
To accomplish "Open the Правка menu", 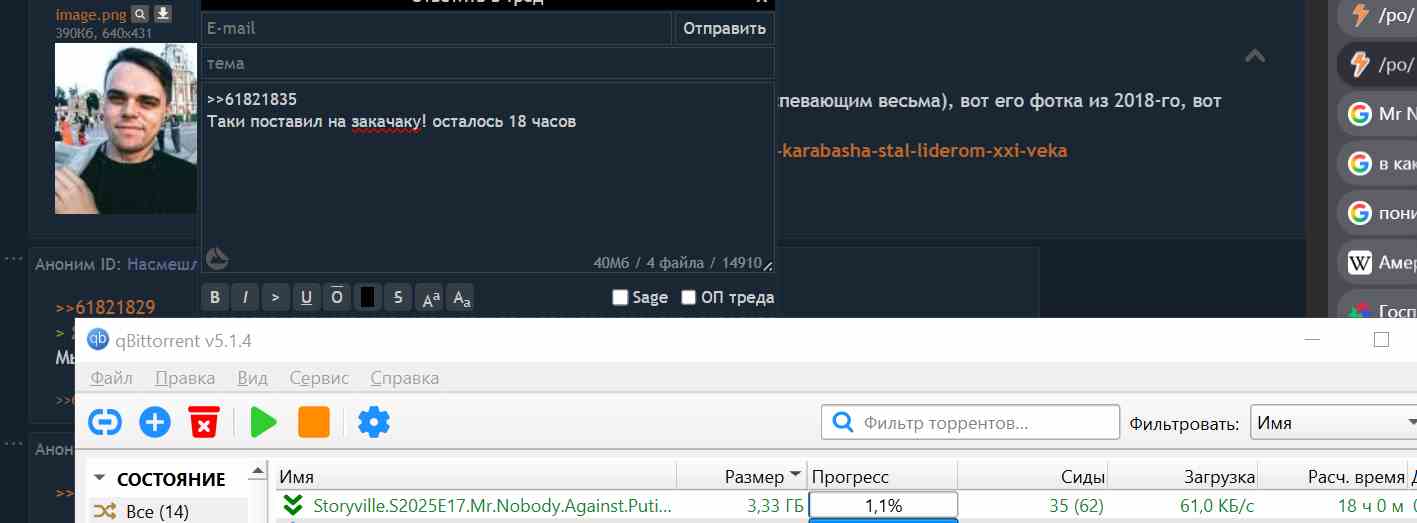I will click(x=185, y=378).
